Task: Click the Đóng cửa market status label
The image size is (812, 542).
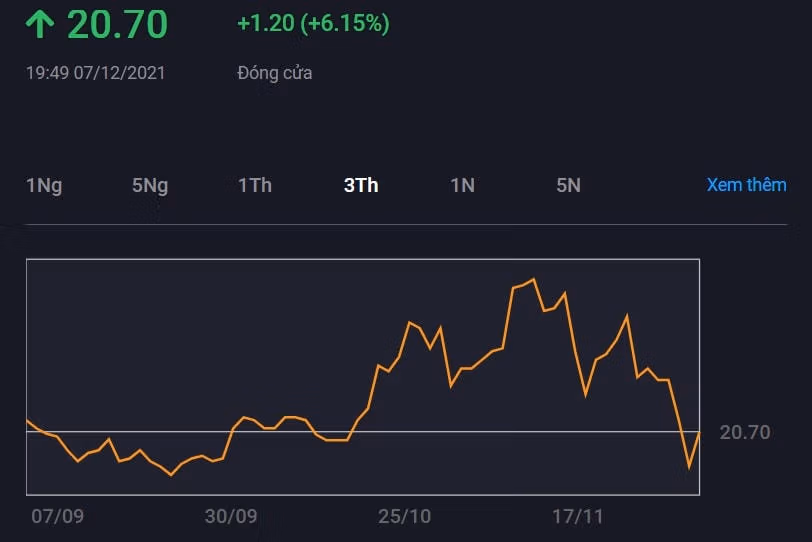Action: (x=275, y=73)
